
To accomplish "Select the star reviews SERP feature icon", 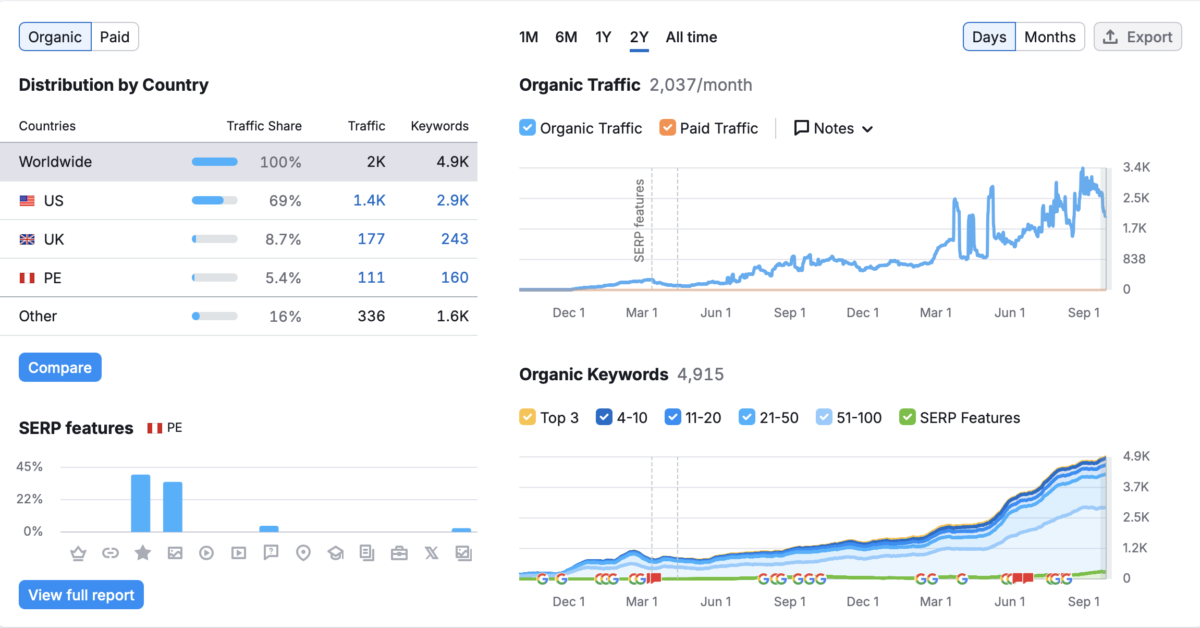I will click(x=143, y=553).
